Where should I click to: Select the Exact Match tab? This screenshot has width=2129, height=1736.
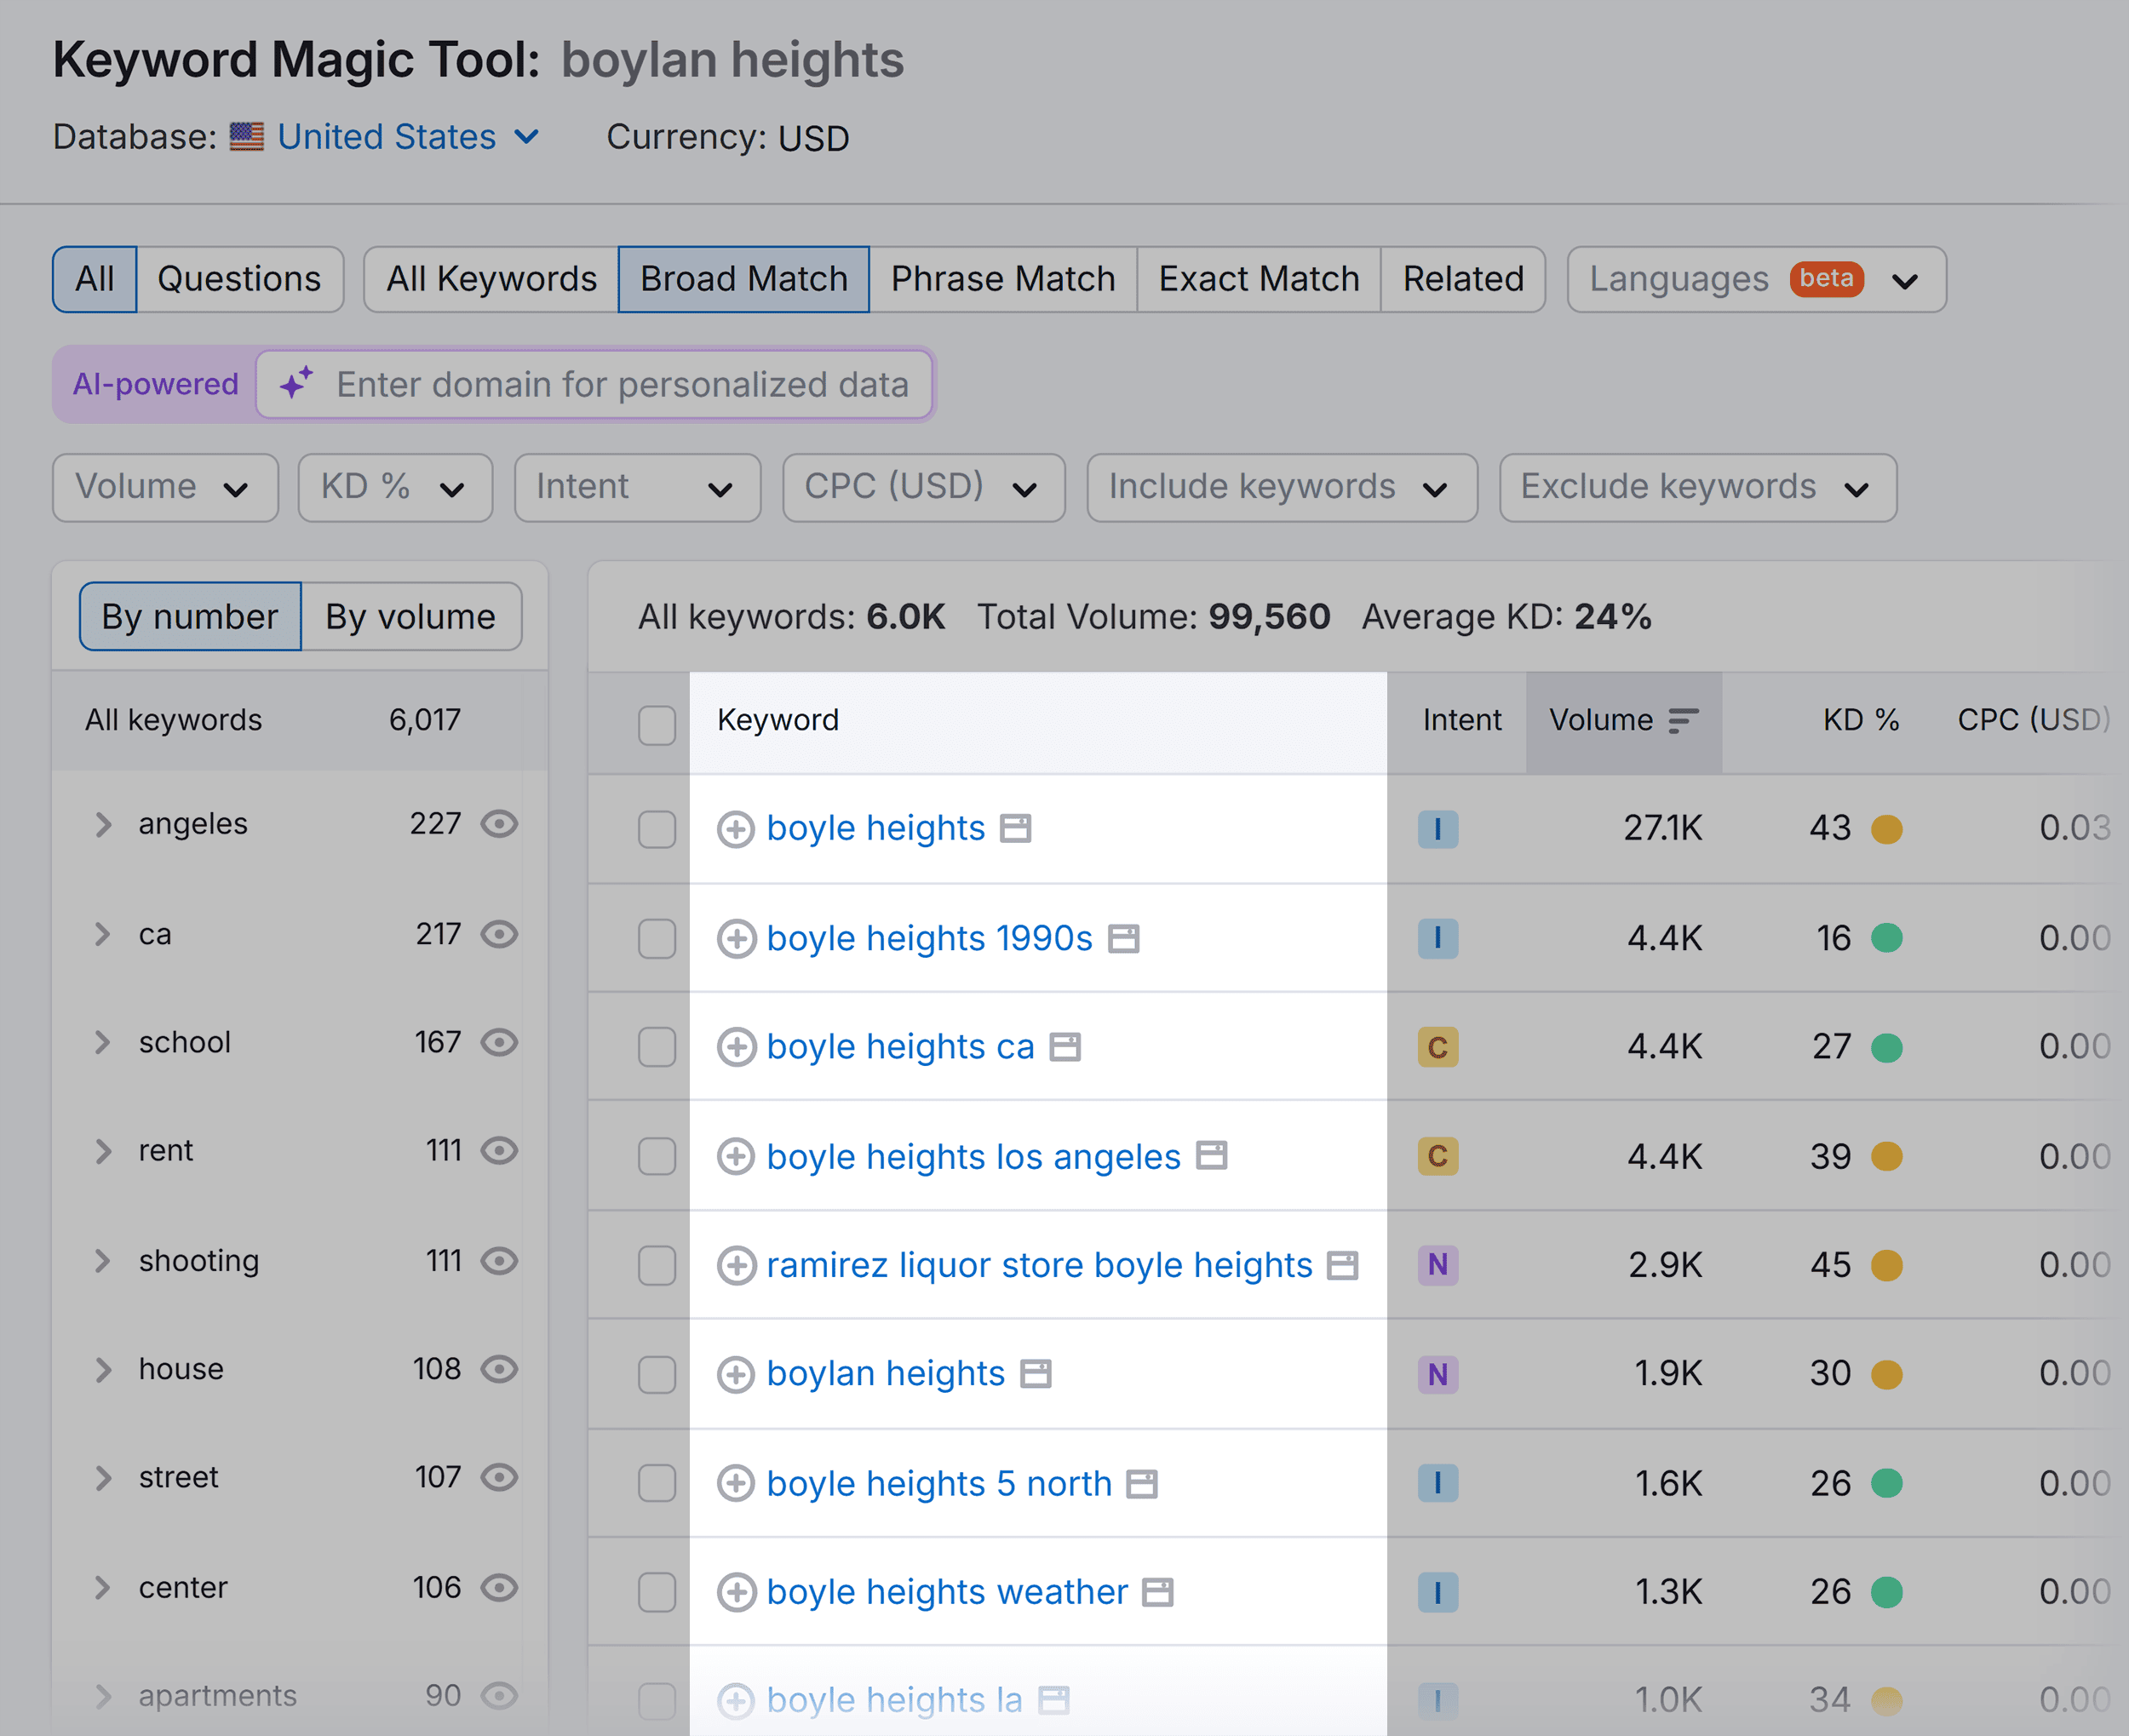(x=1259, y=279)
